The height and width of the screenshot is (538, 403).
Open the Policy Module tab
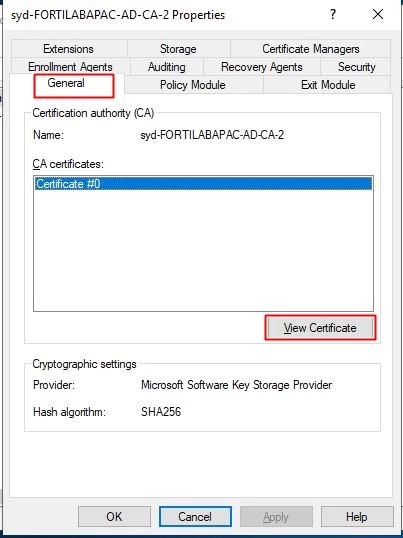pos(193,85)
